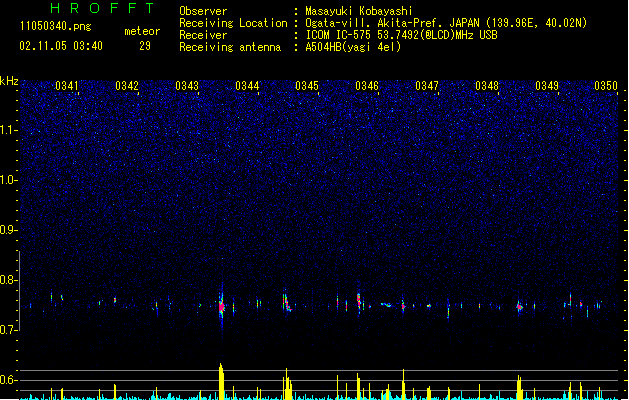Image resolution: width=629 pixels, height=400 pixels.
Task: Click the 0.6 kHz axis label
Action: click(x=9, y=380)
